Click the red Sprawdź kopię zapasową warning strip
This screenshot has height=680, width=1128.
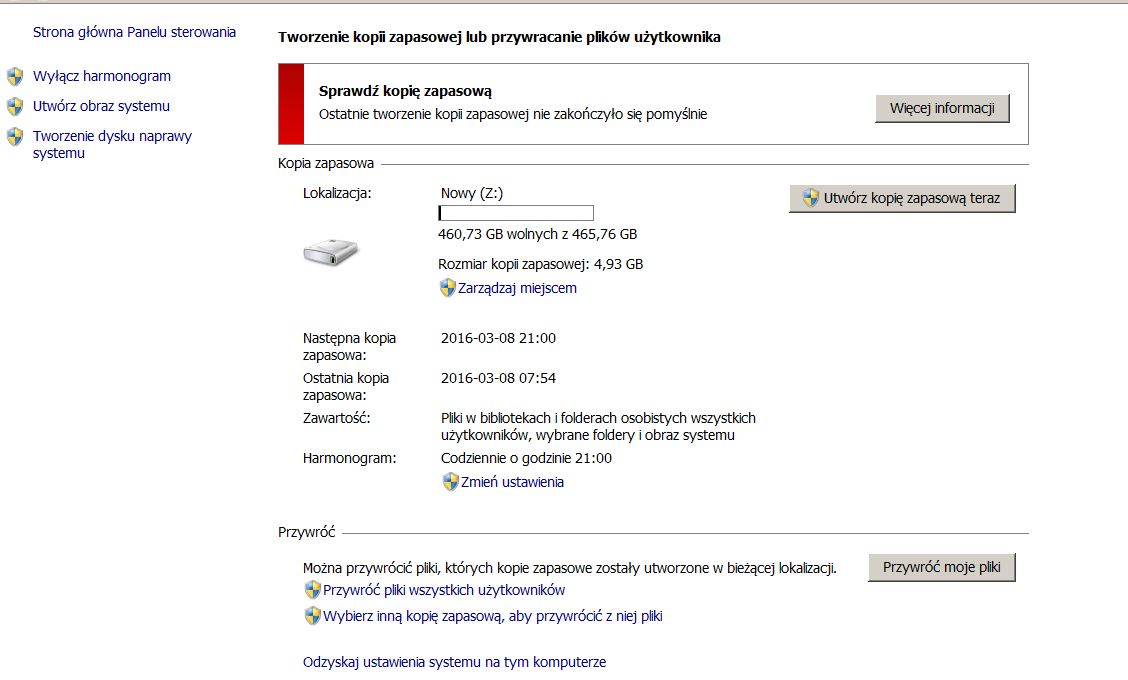pos(291,104)
